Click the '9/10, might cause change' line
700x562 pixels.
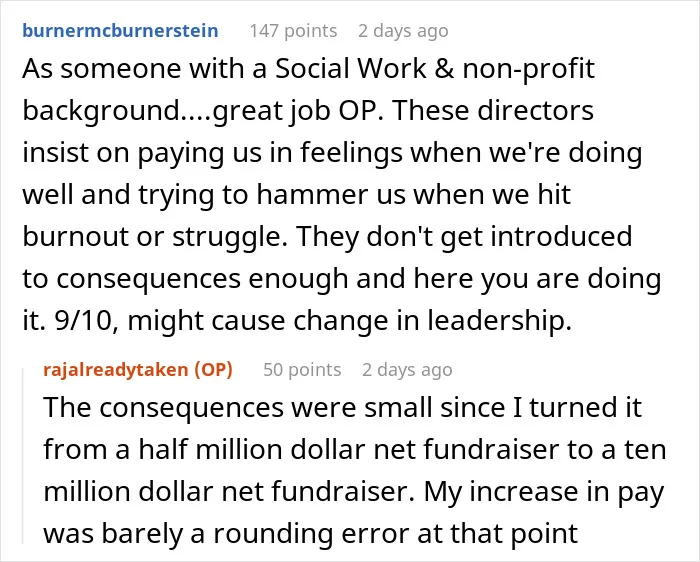[x=297, y=321]
